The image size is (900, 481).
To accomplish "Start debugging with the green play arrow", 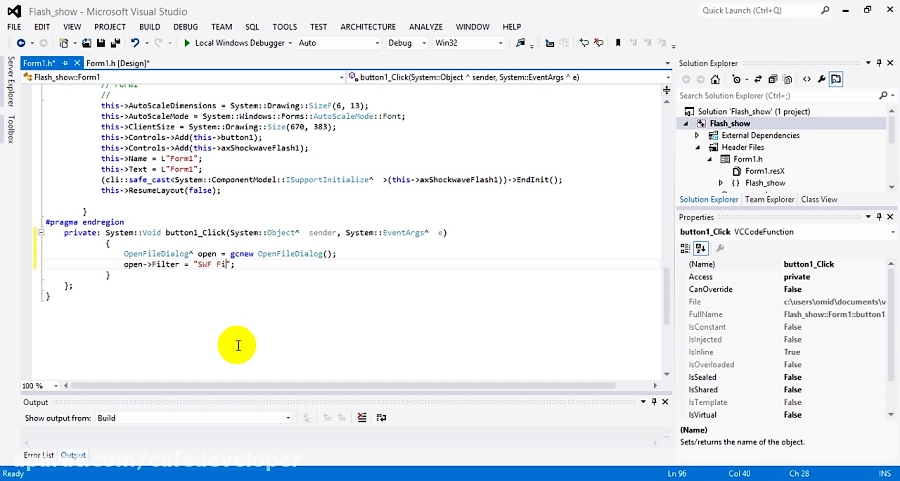I will tap(187, 43).
